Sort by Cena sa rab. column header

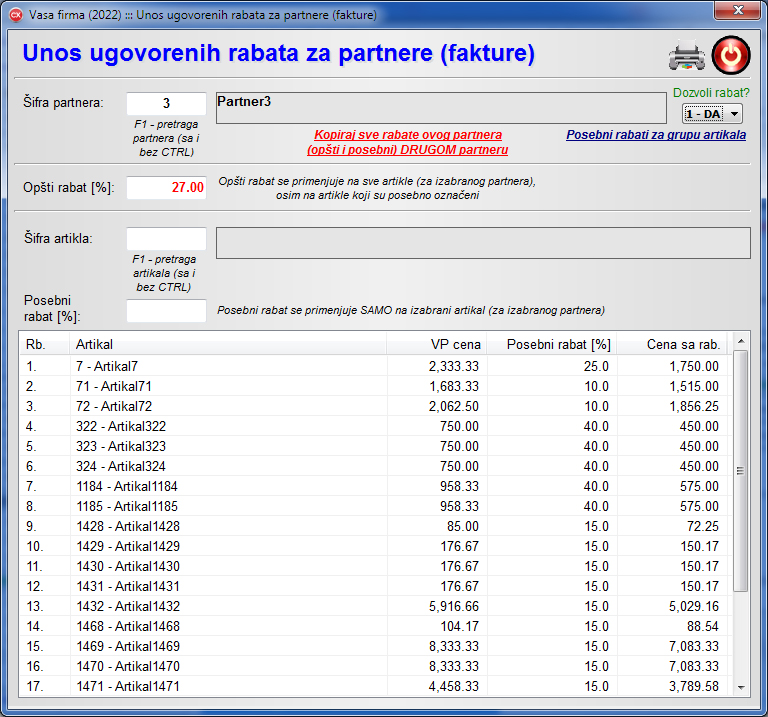(672, 344)
